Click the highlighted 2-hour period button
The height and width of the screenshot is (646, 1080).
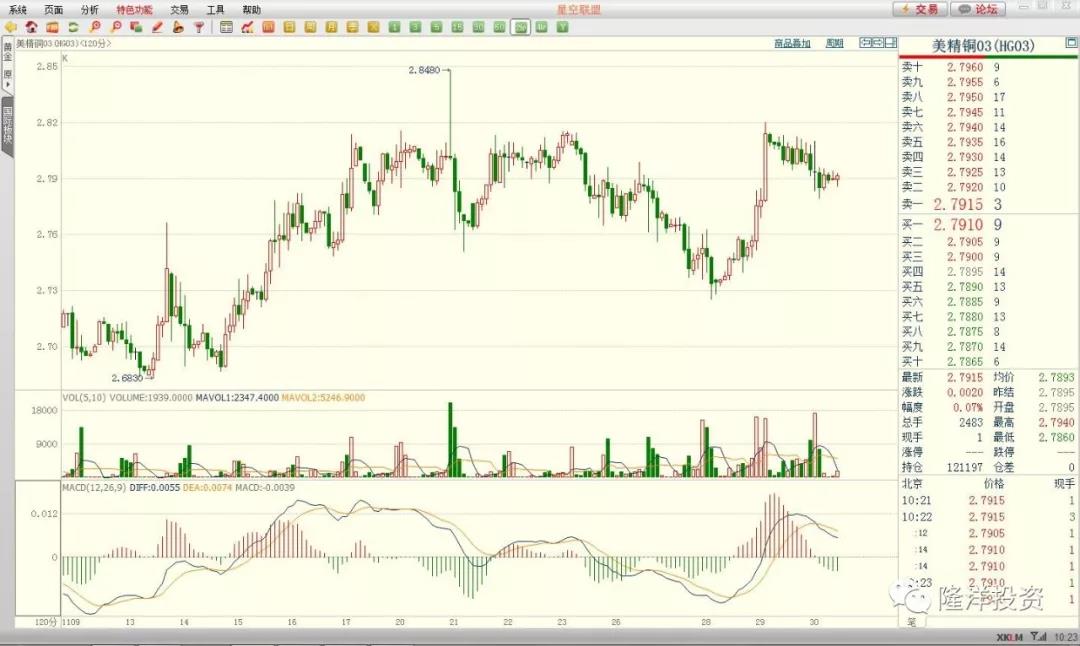(x=520, y=28)
